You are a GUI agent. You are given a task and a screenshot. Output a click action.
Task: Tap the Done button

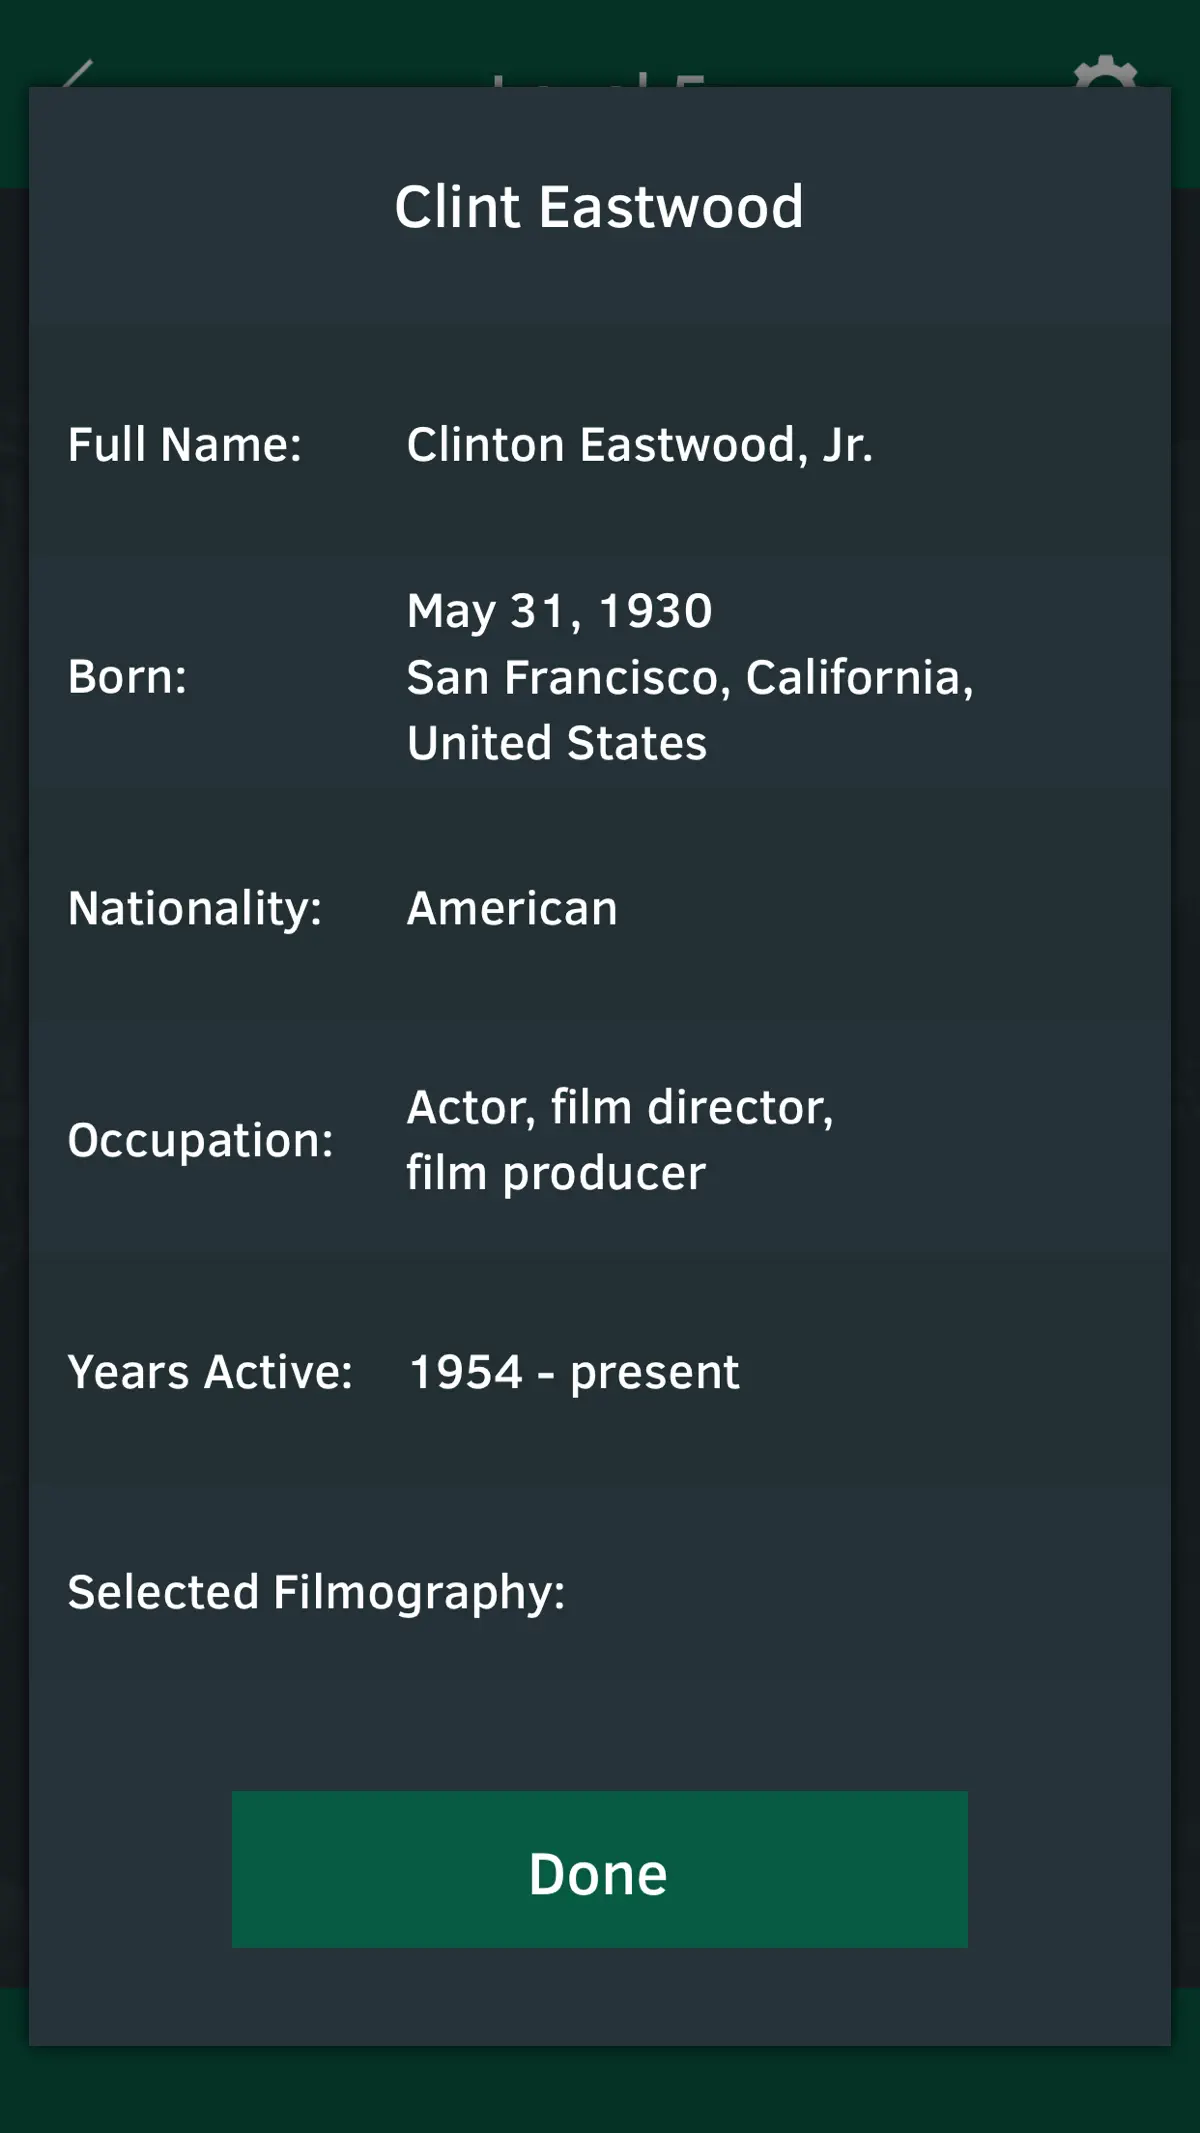coord(599,1869)
